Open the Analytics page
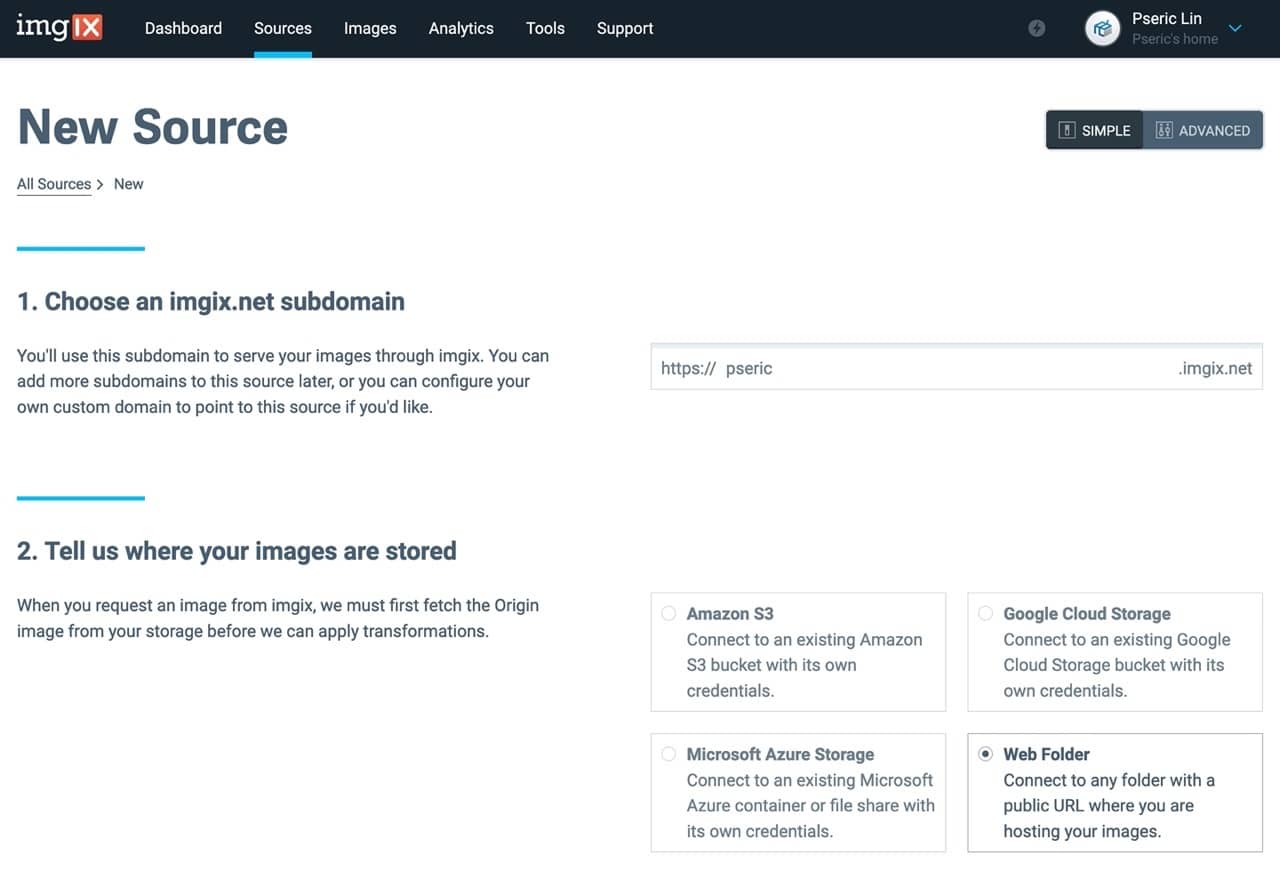The height and width of the screenshot is (872, 1280). 461,28
